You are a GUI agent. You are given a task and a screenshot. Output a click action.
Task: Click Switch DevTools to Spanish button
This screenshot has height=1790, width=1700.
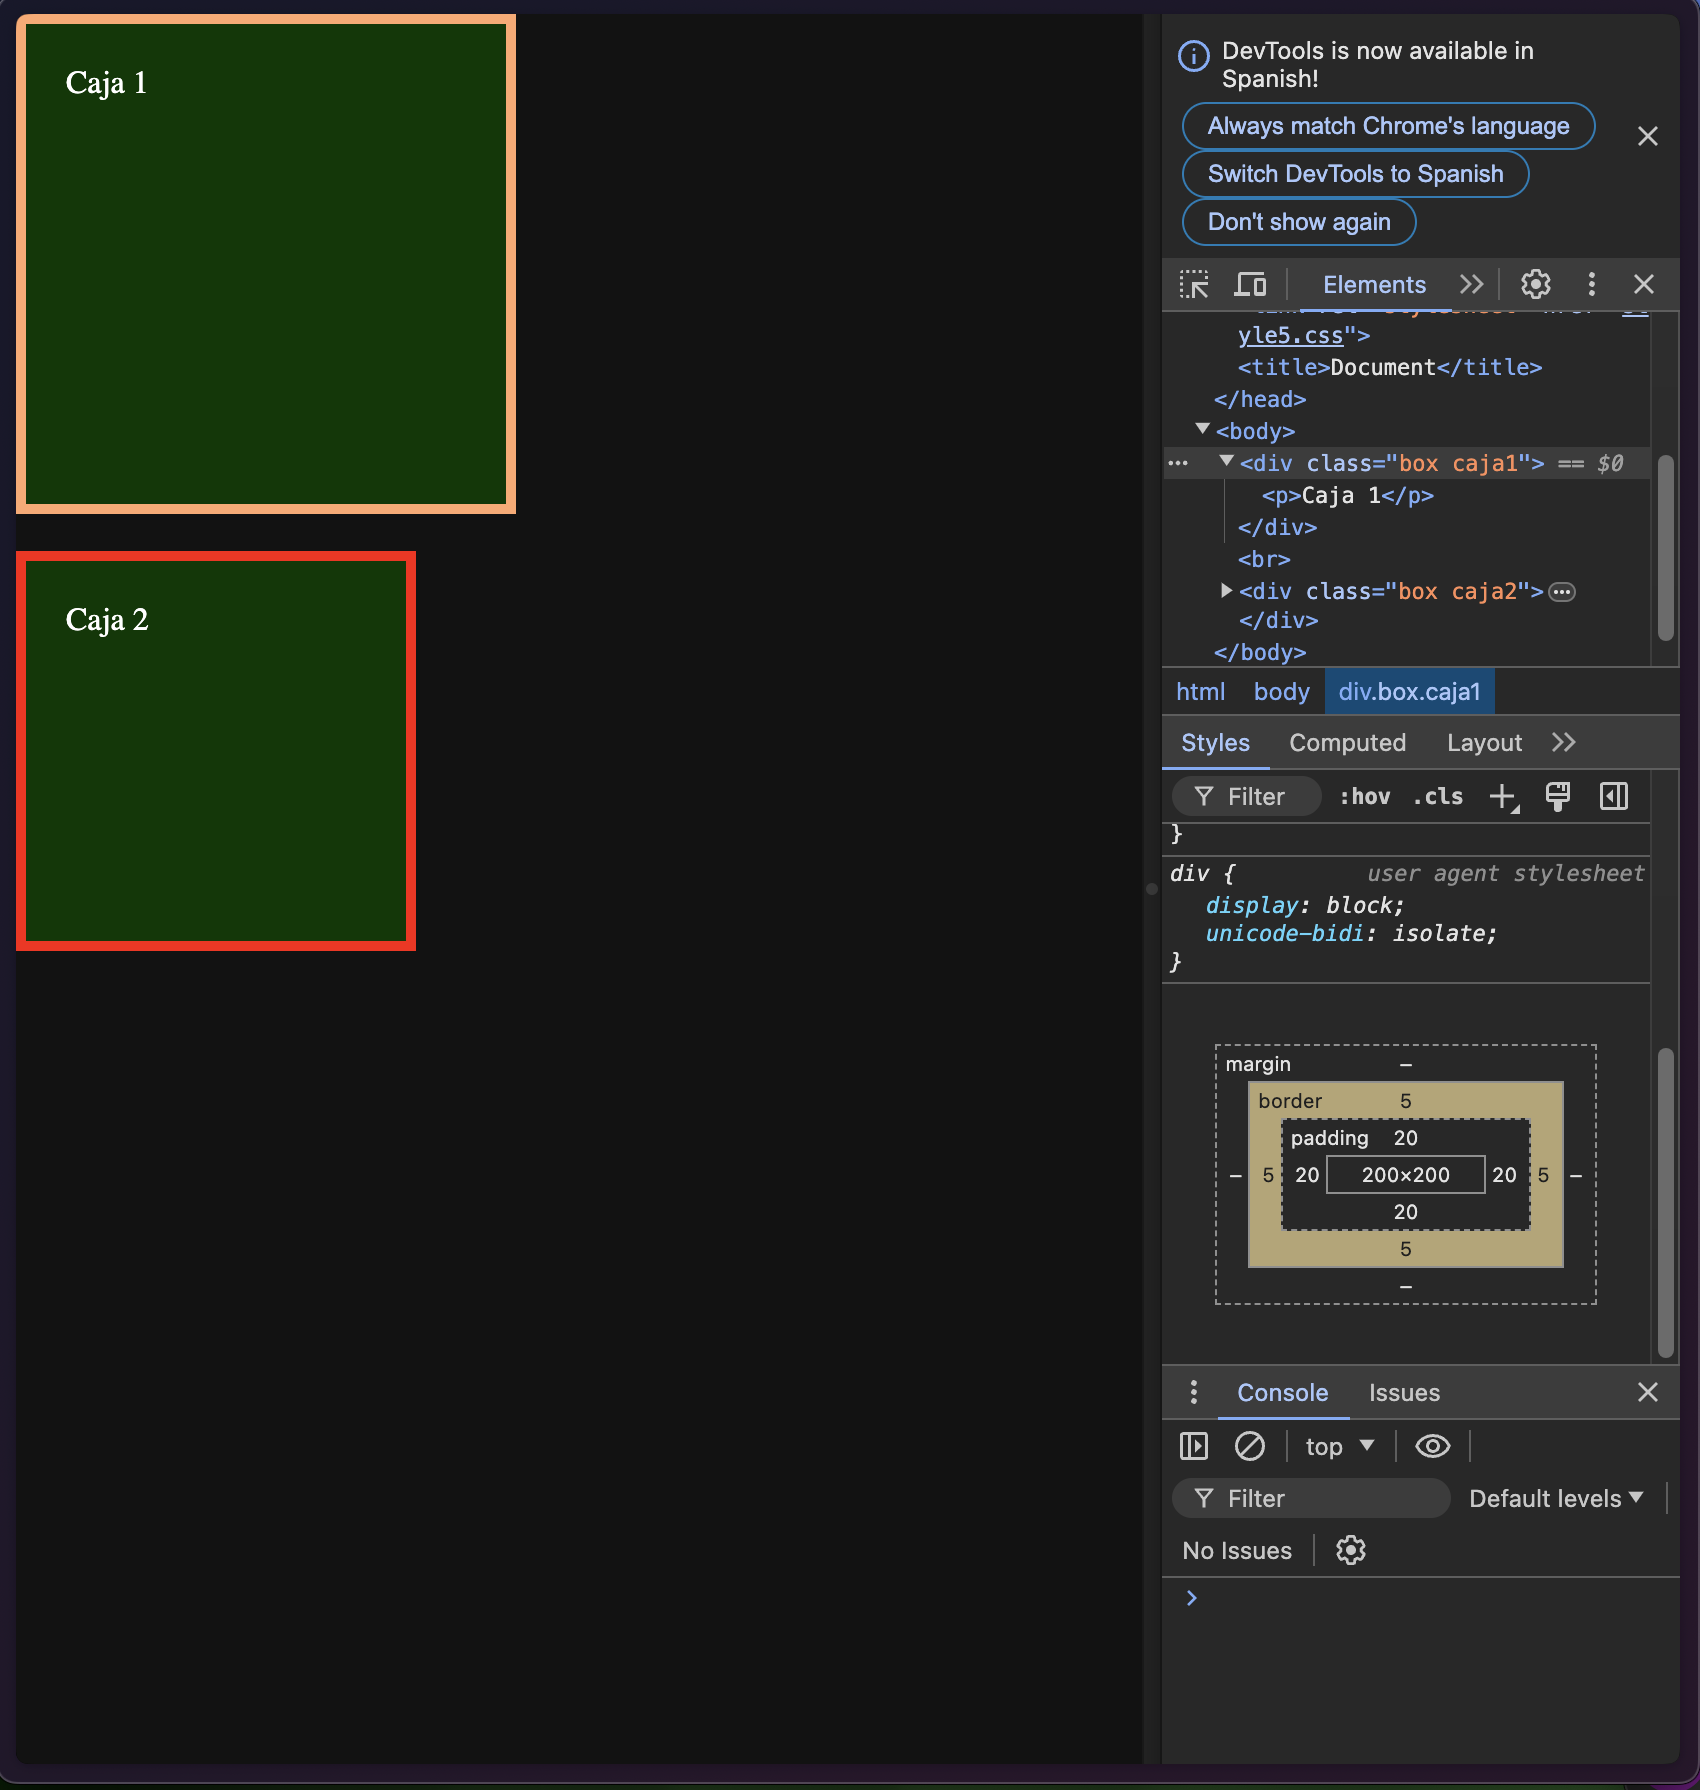[x=1355, y=174]
